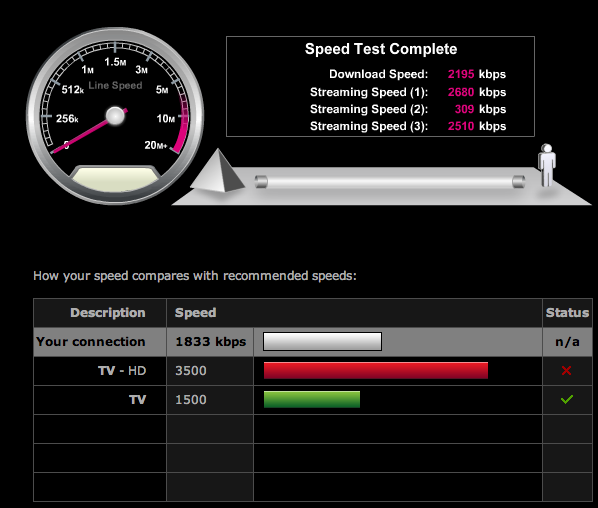Select the Your connection table row label
Viewport: 598px width, 508px height.
[x=91, y=342]
